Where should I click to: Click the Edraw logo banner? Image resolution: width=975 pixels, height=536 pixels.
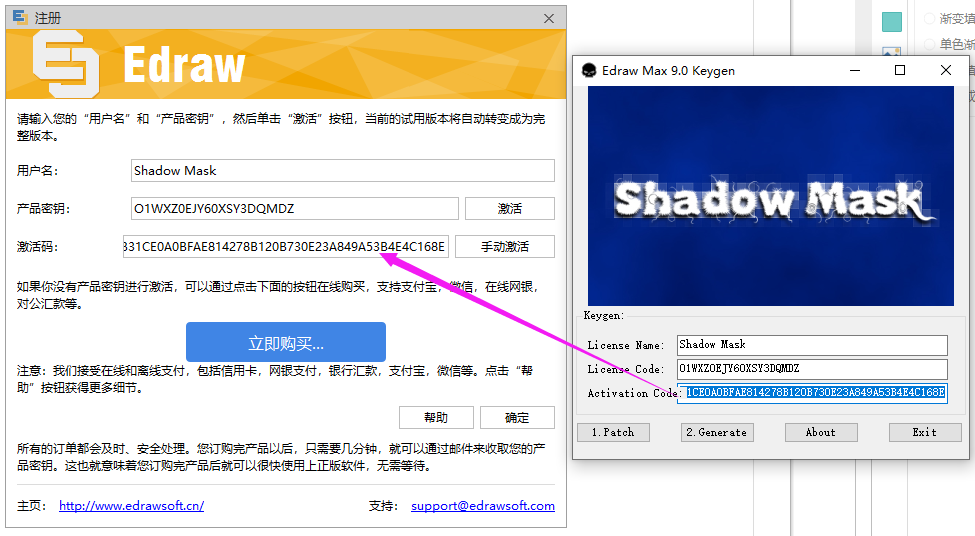point(285,64)
